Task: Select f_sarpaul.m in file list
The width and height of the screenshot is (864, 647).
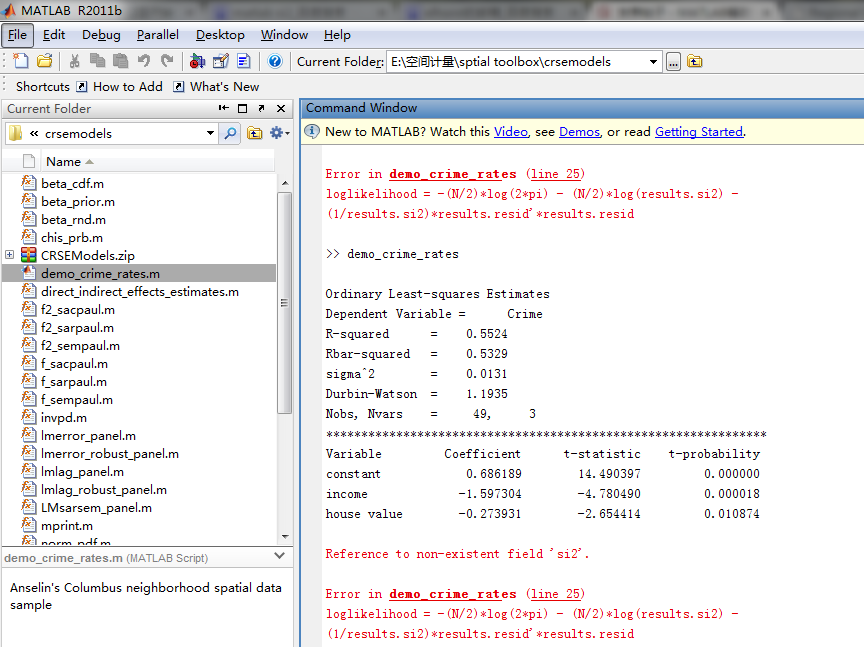Action: point(74,381)
